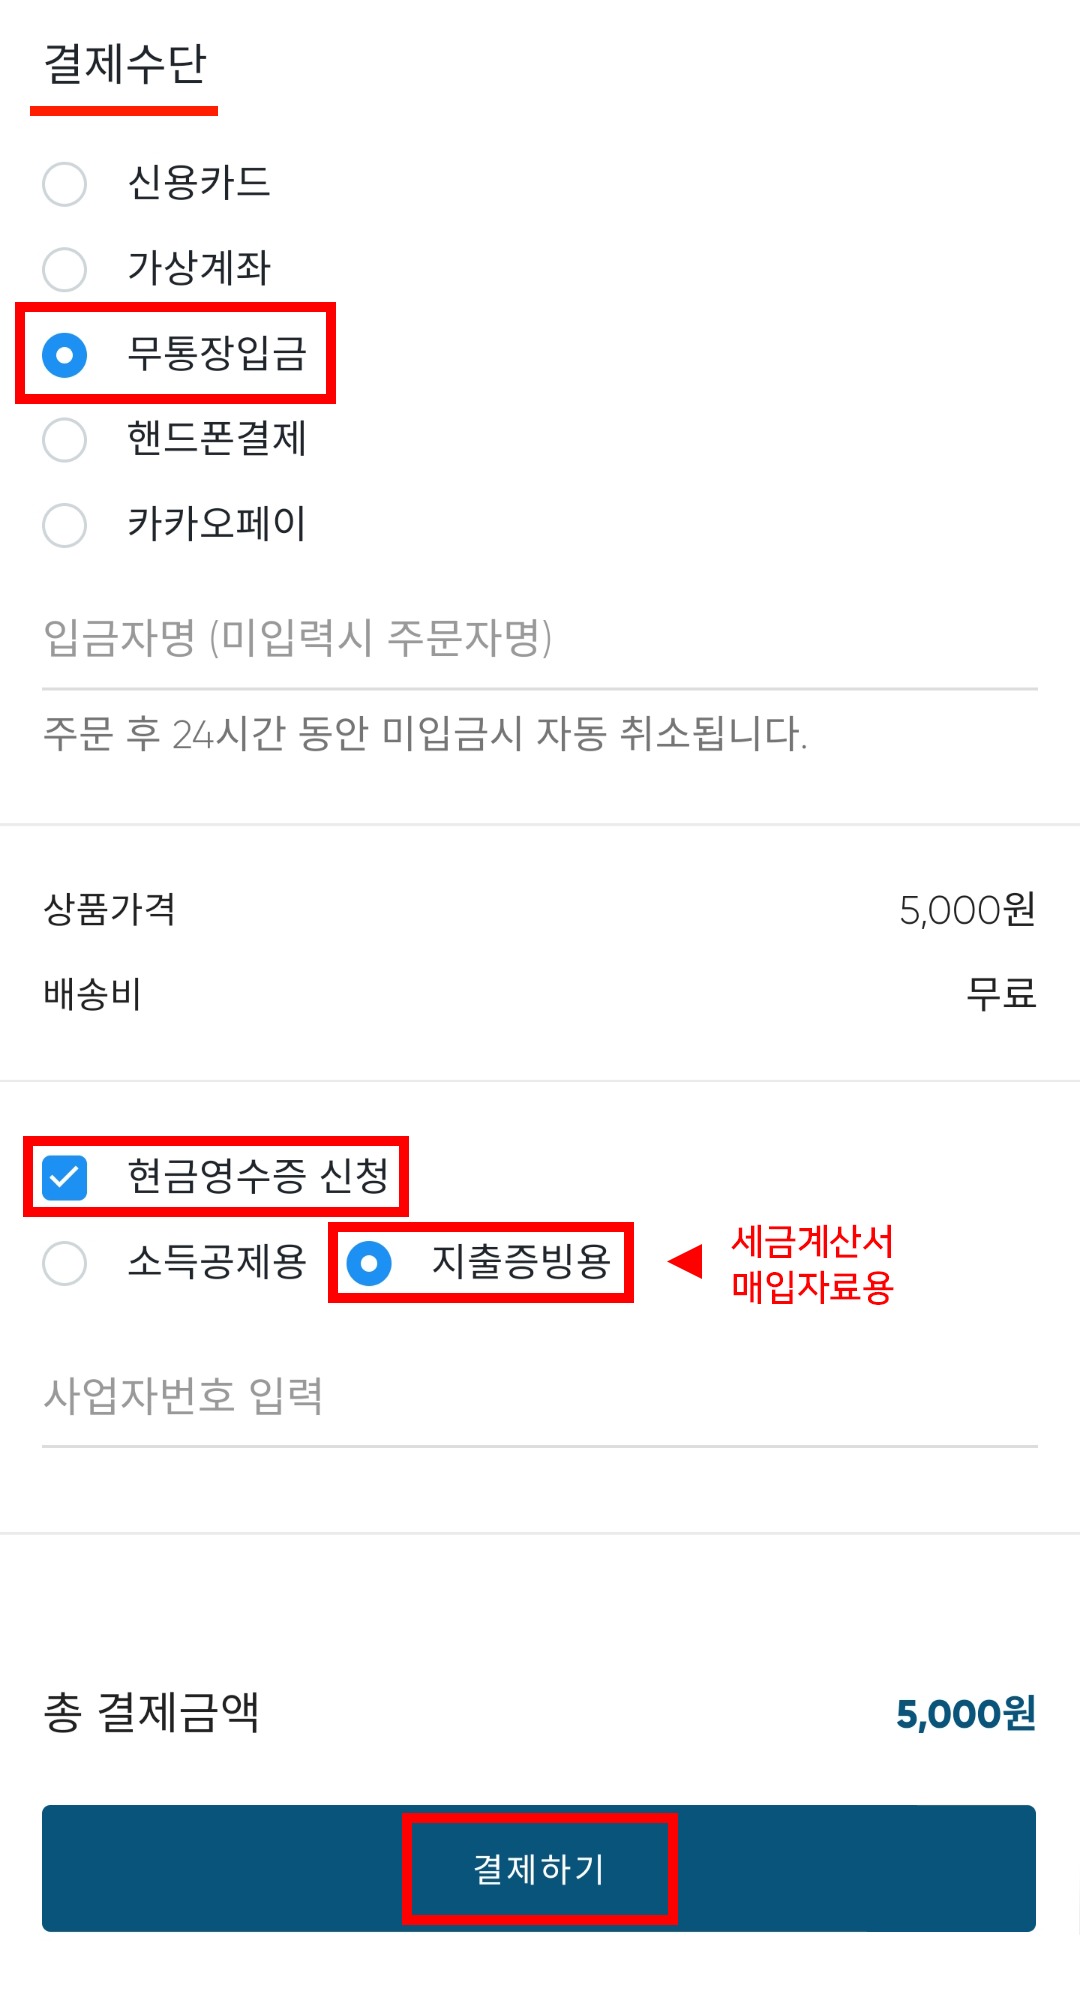
Task: Toggle the 현금영수증 신청 checkbox
Action: coord(65,1177)
